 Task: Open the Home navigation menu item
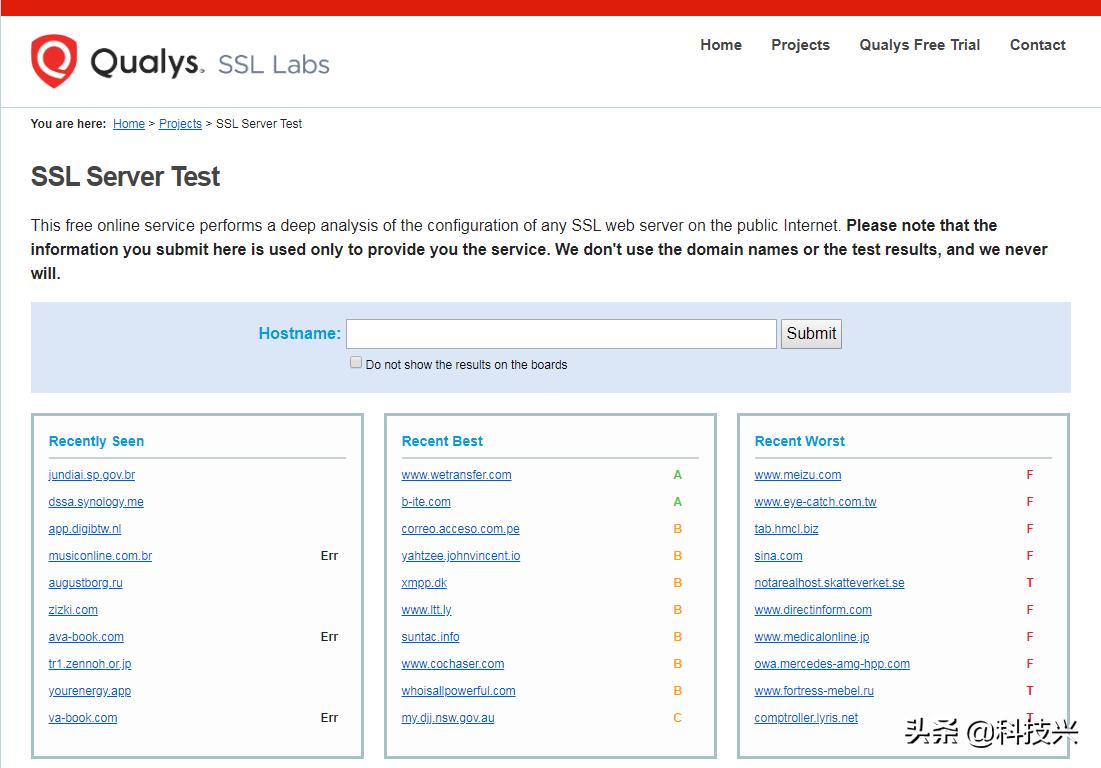(720, 45)
